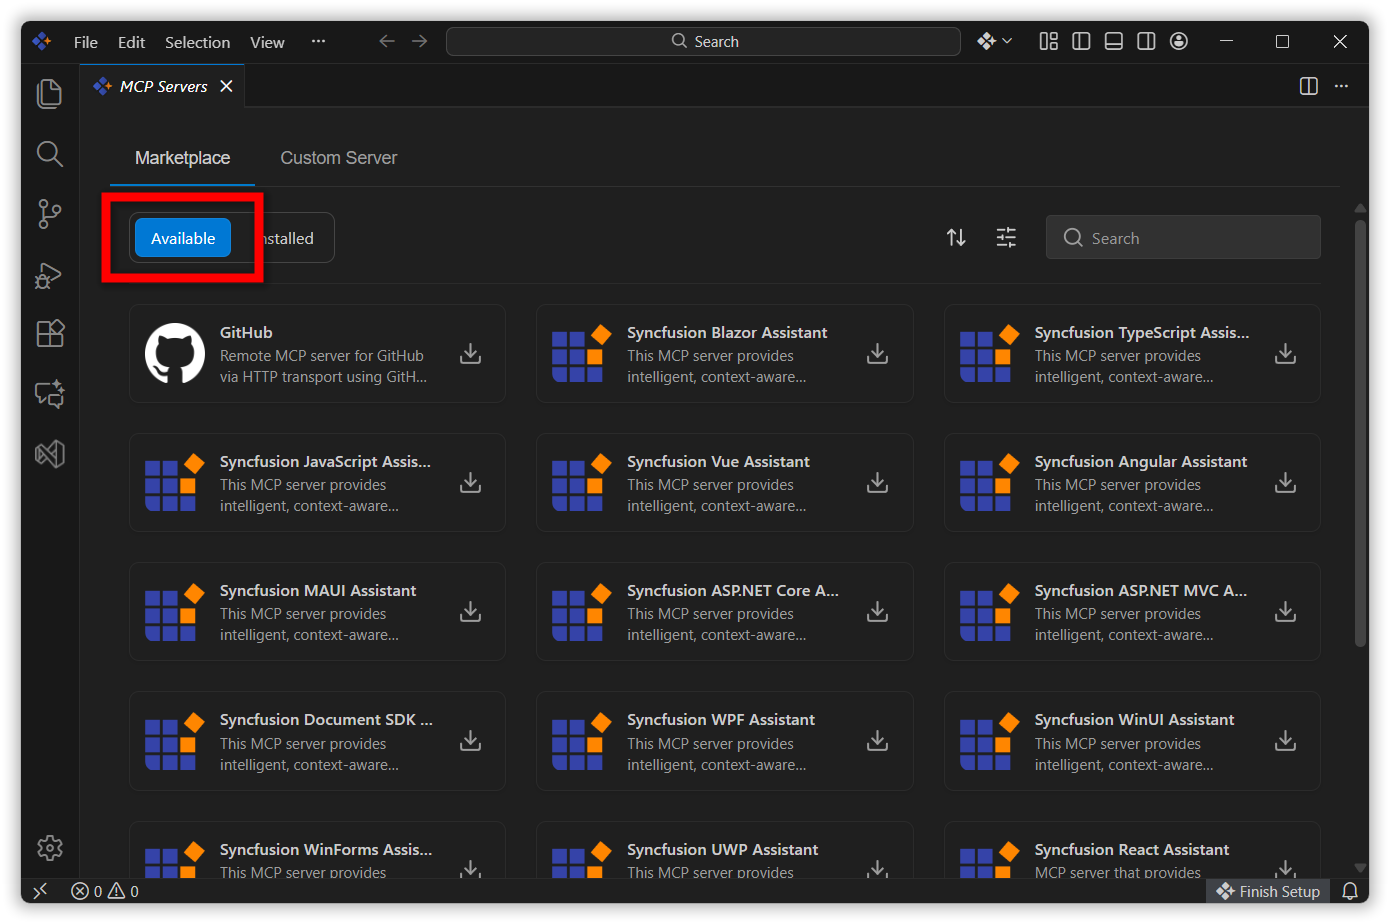Toggle the bottom panel layout icon
Viewport: 1390px width, 924px height.
click(x=1113, y=41)
